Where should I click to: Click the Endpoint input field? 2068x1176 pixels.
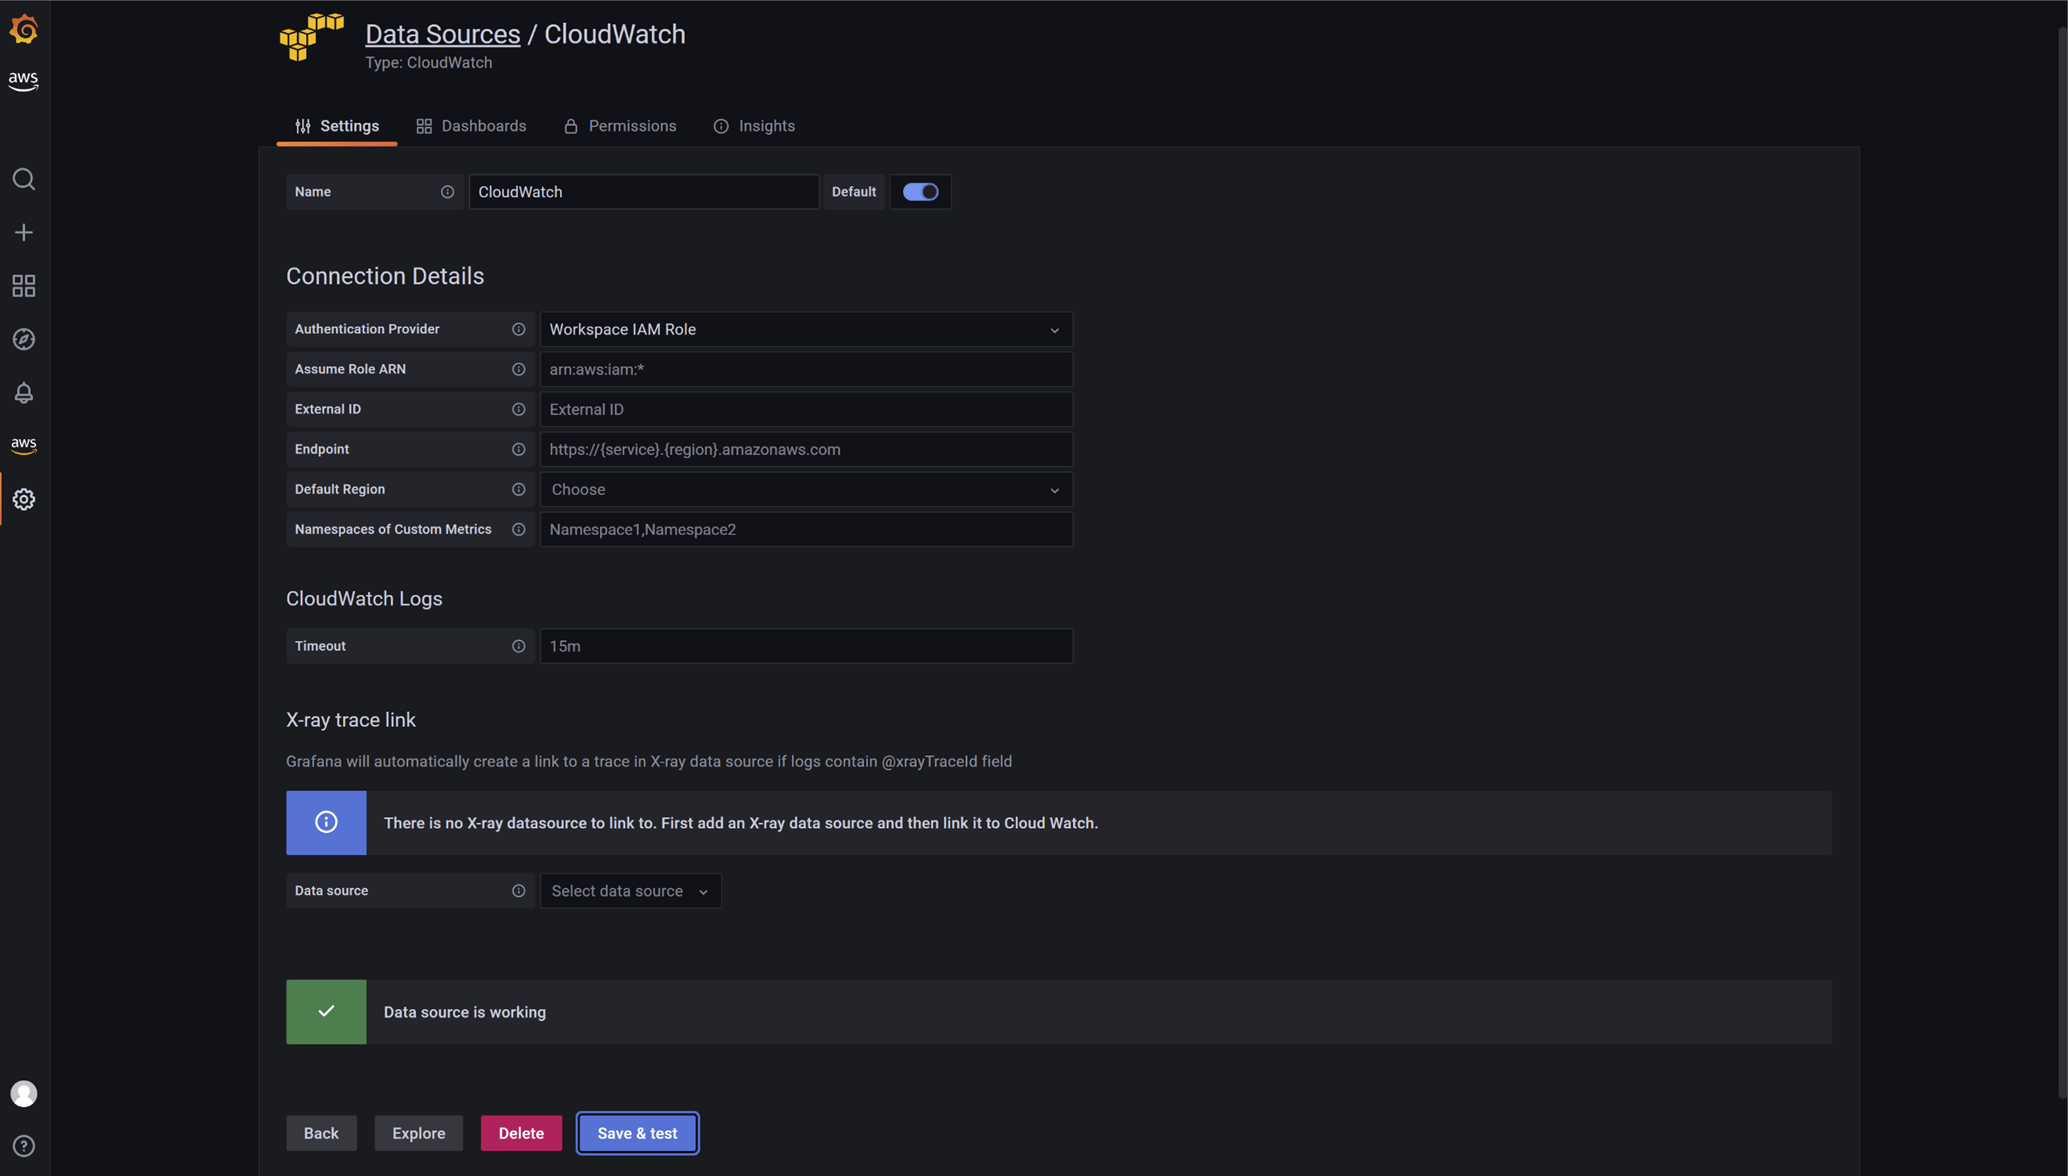point(805,449)
